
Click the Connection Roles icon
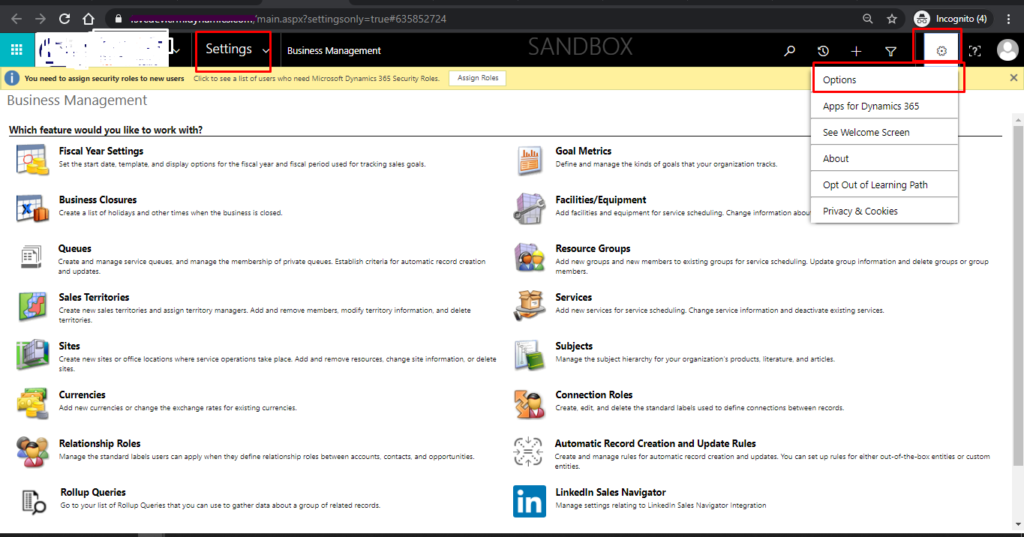tap(529, 403)
